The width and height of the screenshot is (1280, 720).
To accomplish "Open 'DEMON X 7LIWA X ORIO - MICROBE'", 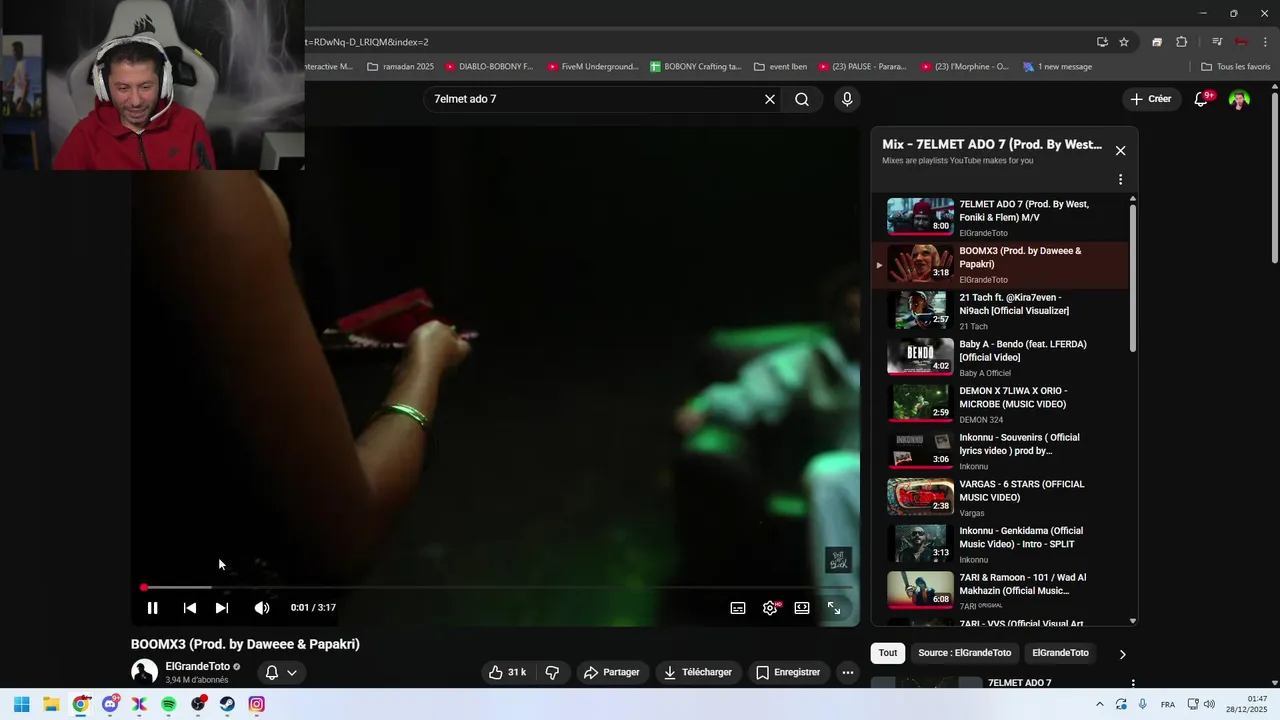I will (1000, 405).
